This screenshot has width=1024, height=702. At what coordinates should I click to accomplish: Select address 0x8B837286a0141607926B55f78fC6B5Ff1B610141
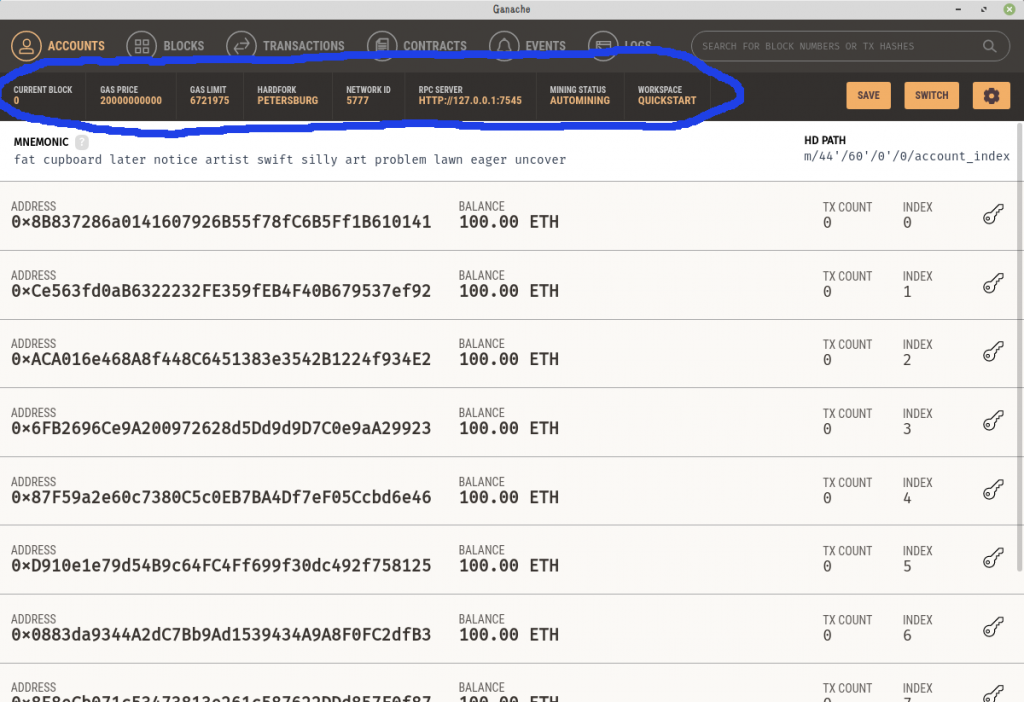point(221,222)
